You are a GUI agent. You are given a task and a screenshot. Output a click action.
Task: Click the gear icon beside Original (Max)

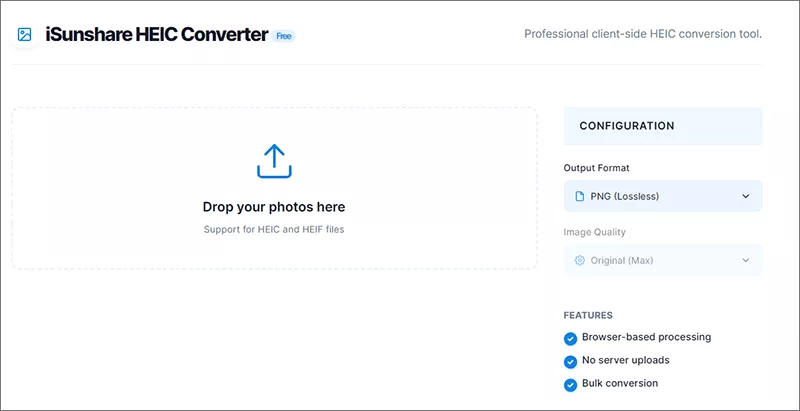pos(580,261)
